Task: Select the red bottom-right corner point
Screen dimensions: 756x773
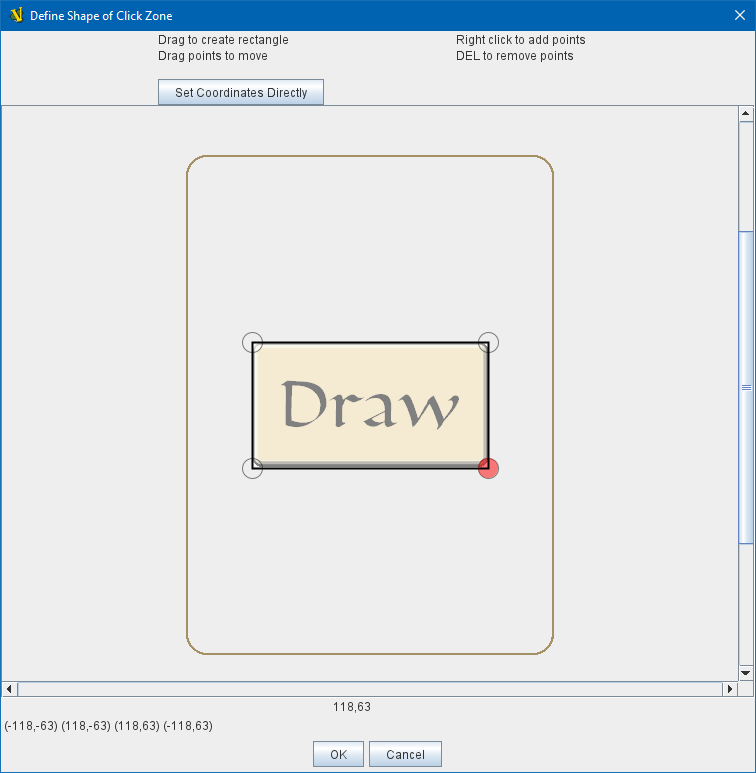Action: (488, 468)
